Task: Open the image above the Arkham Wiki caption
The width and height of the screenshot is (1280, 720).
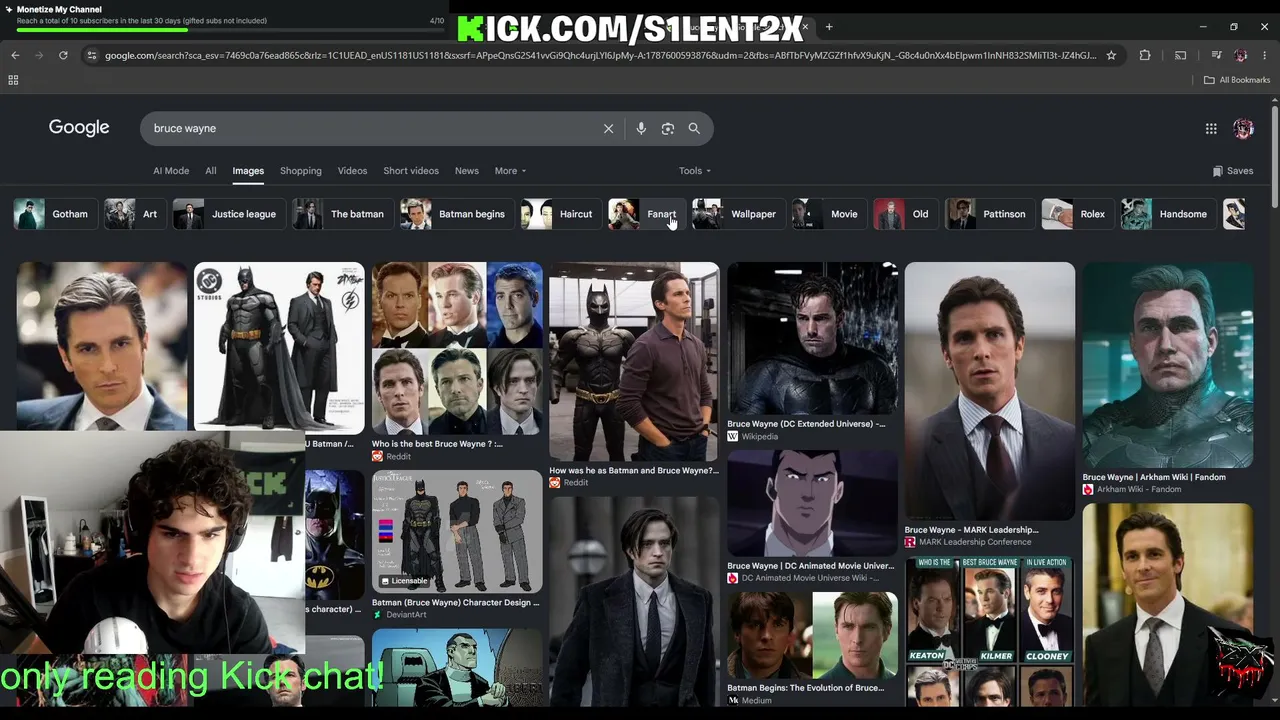Action: [x=1167, y=365]
